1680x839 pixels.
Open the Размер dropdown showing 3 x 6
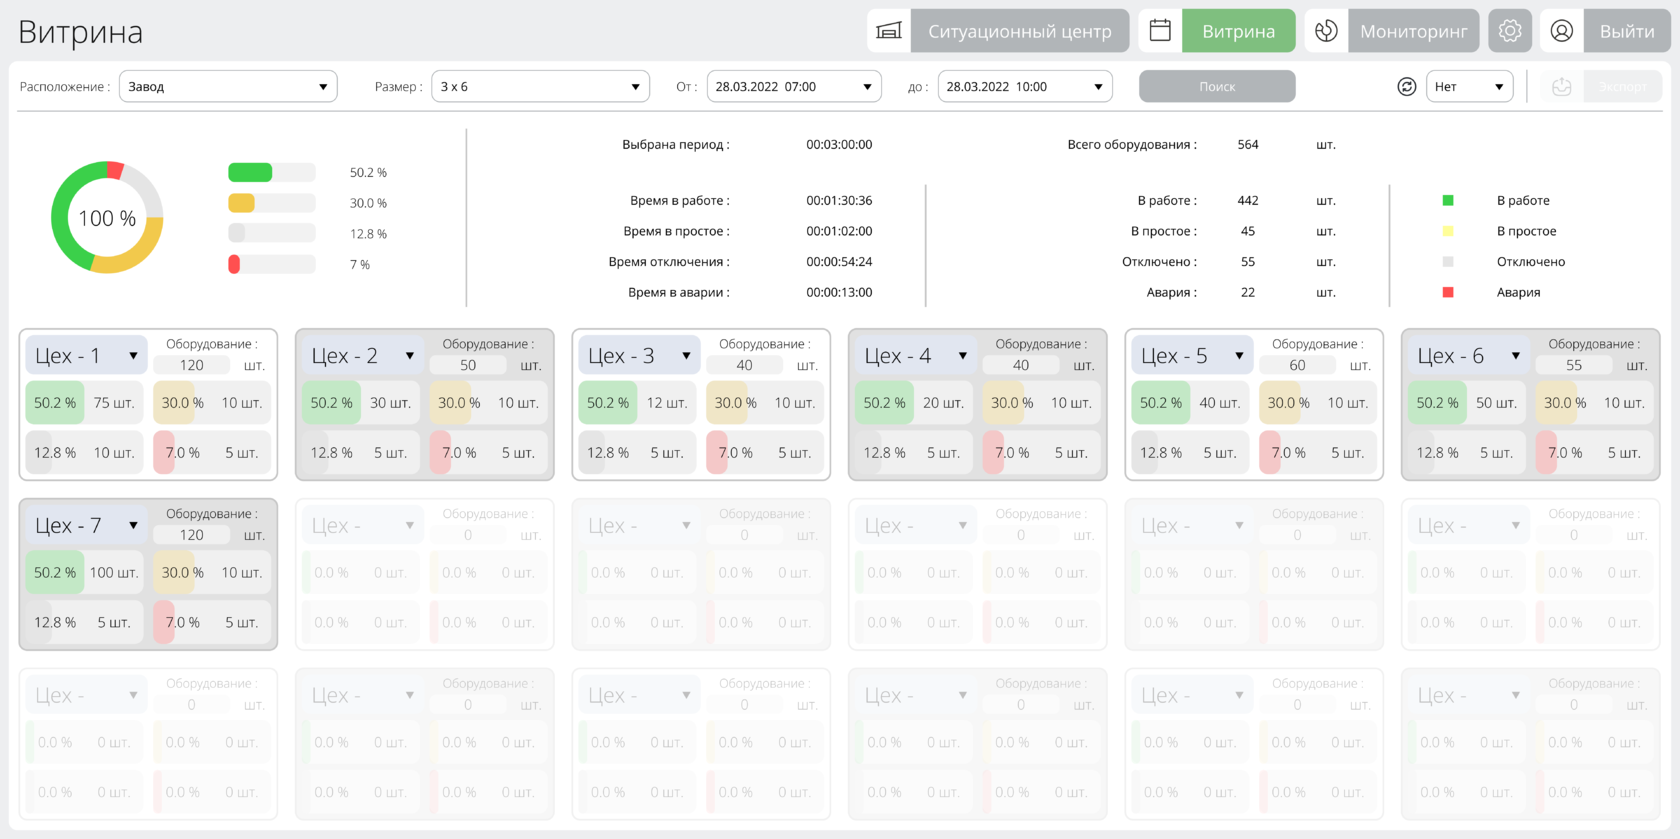[x=540, y=87]
